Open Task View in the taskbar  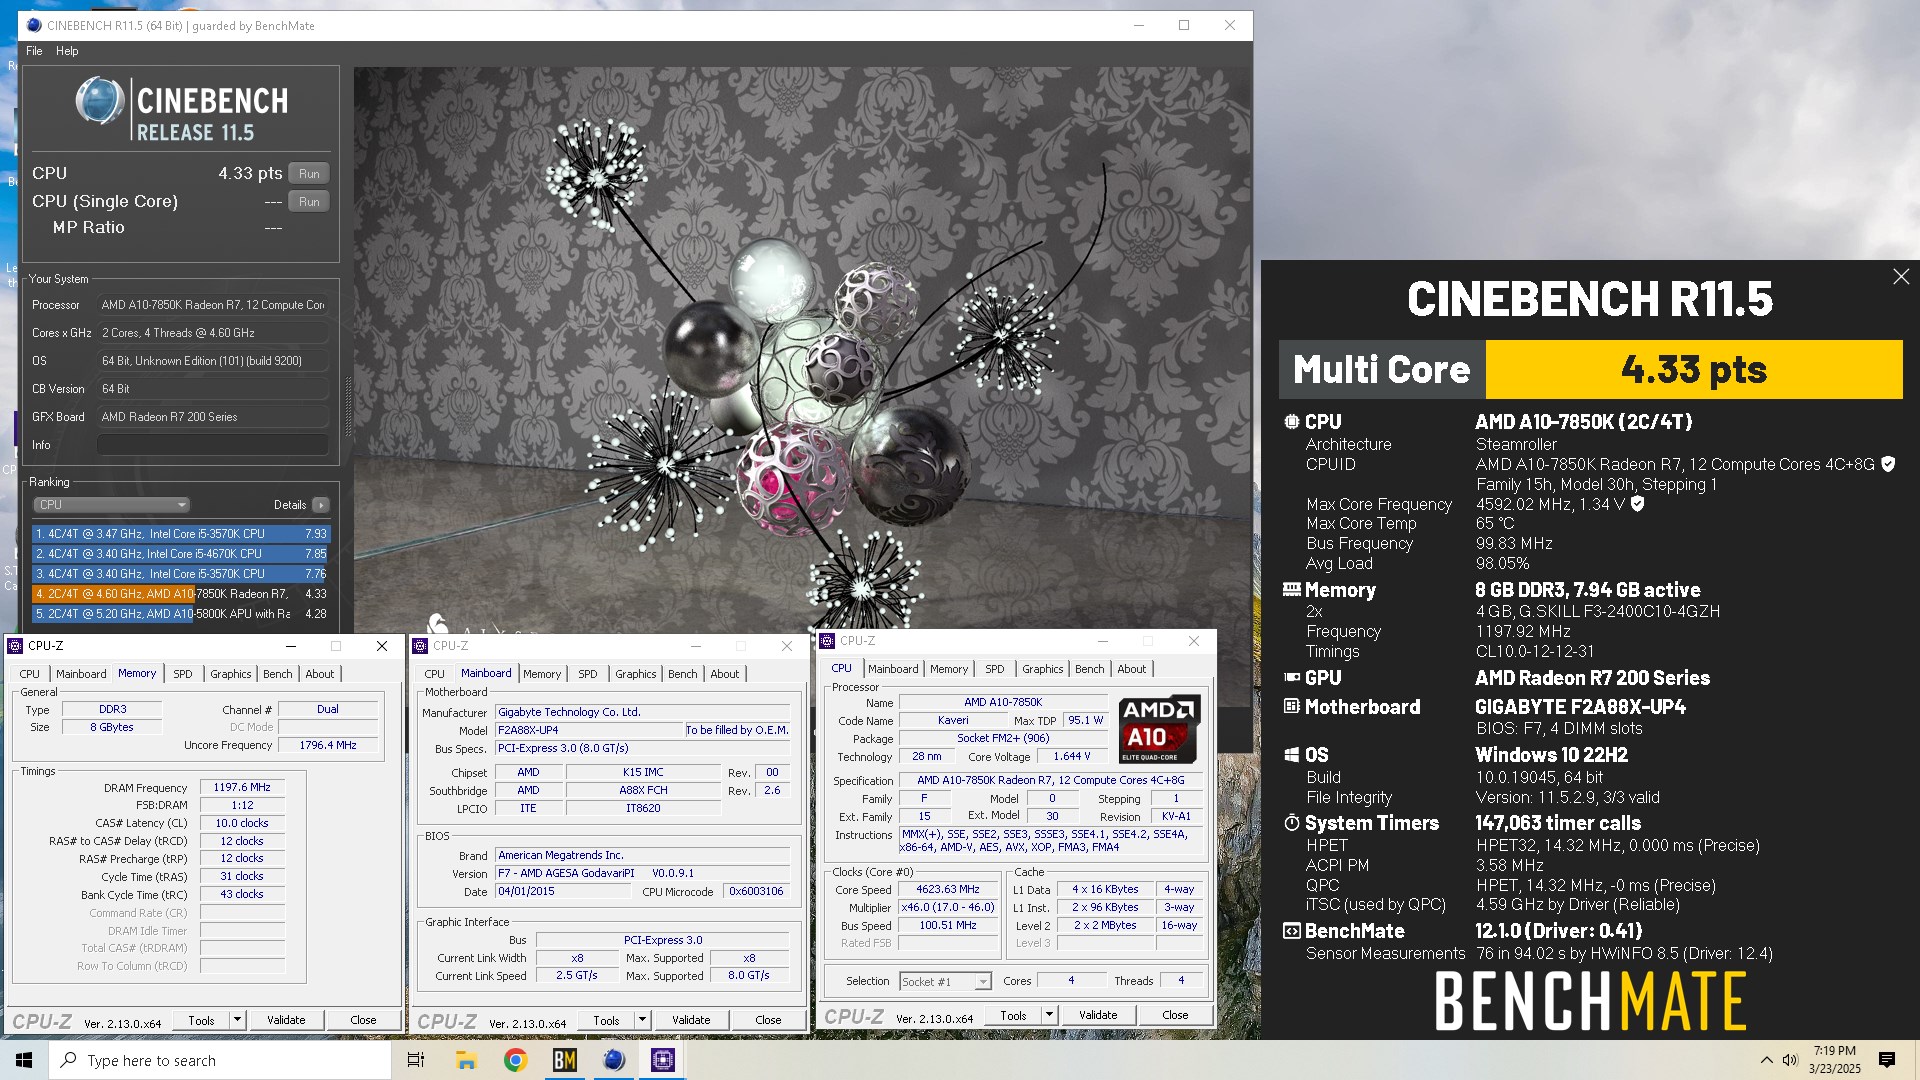pyautogui.click(x=416, y=1060)
